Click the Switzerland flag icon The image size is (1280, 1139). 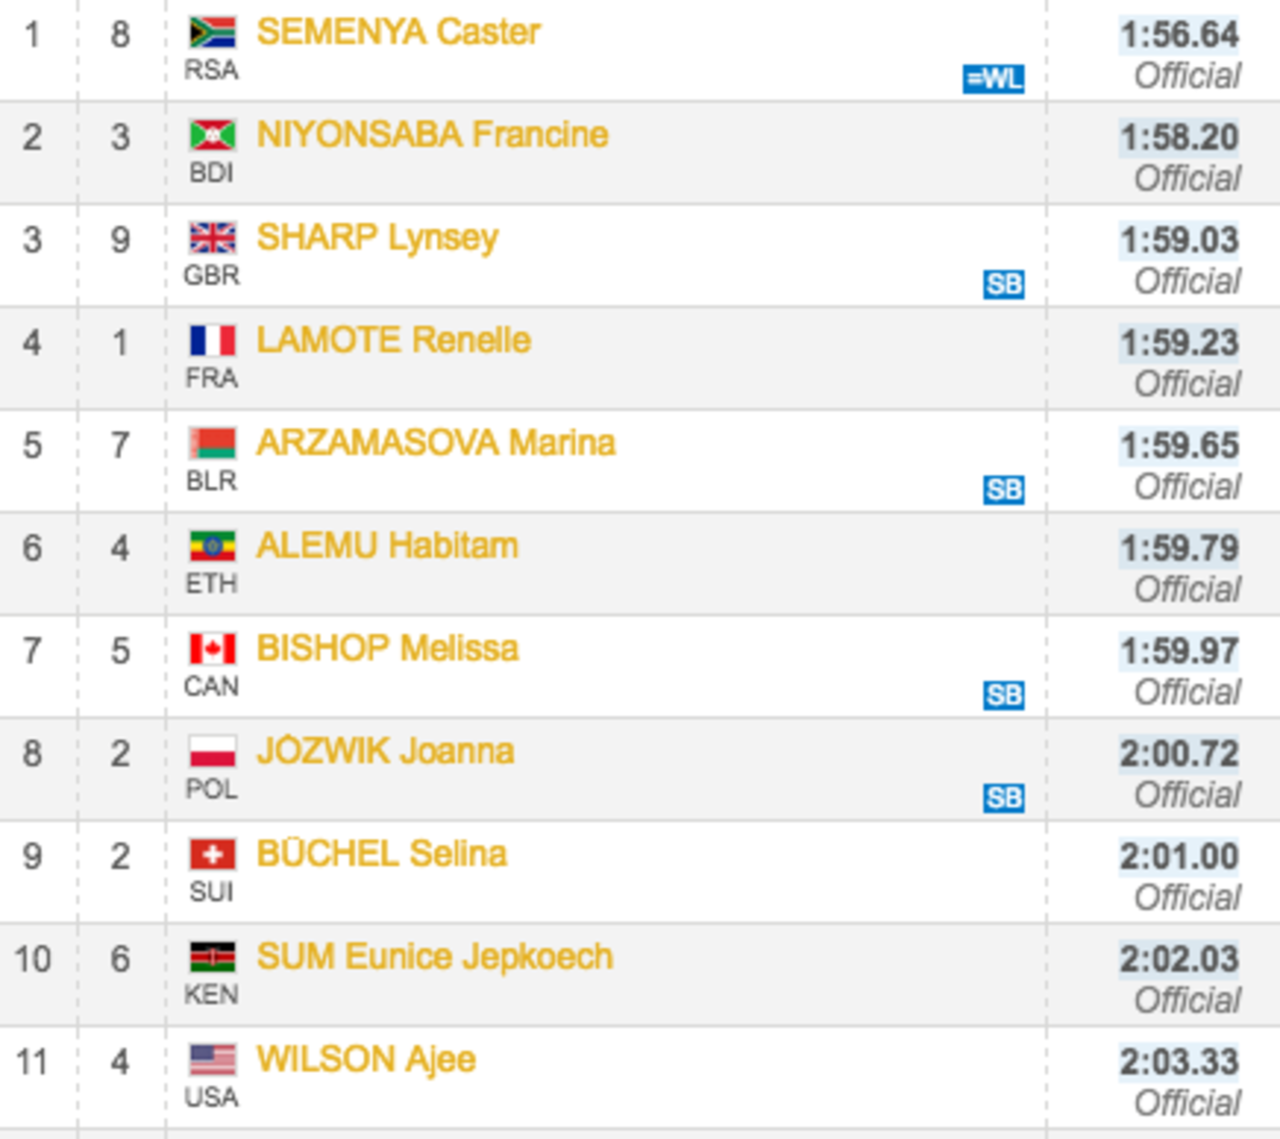tap(213, 854)
